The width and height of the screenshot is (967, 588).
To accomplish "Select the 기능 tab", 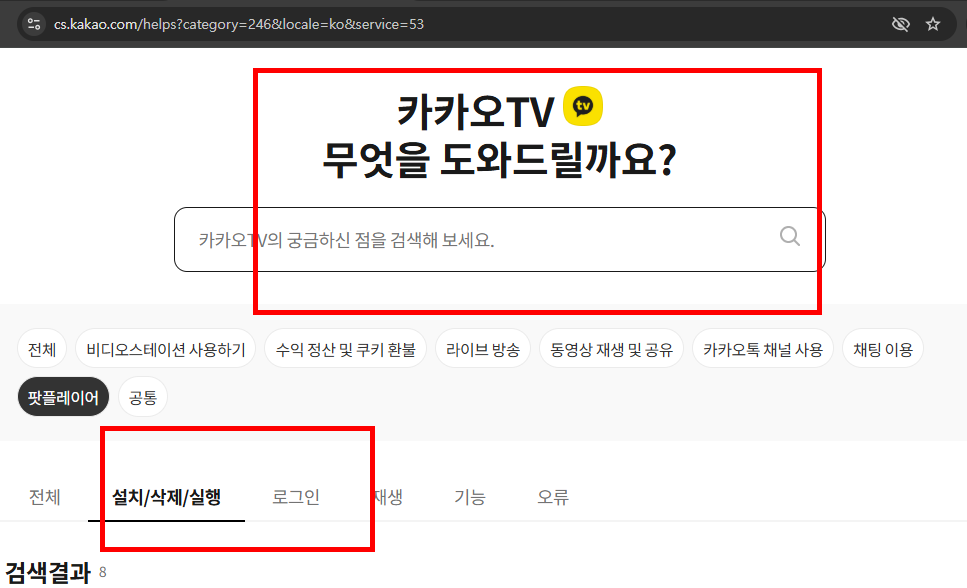I will [470, 496].
